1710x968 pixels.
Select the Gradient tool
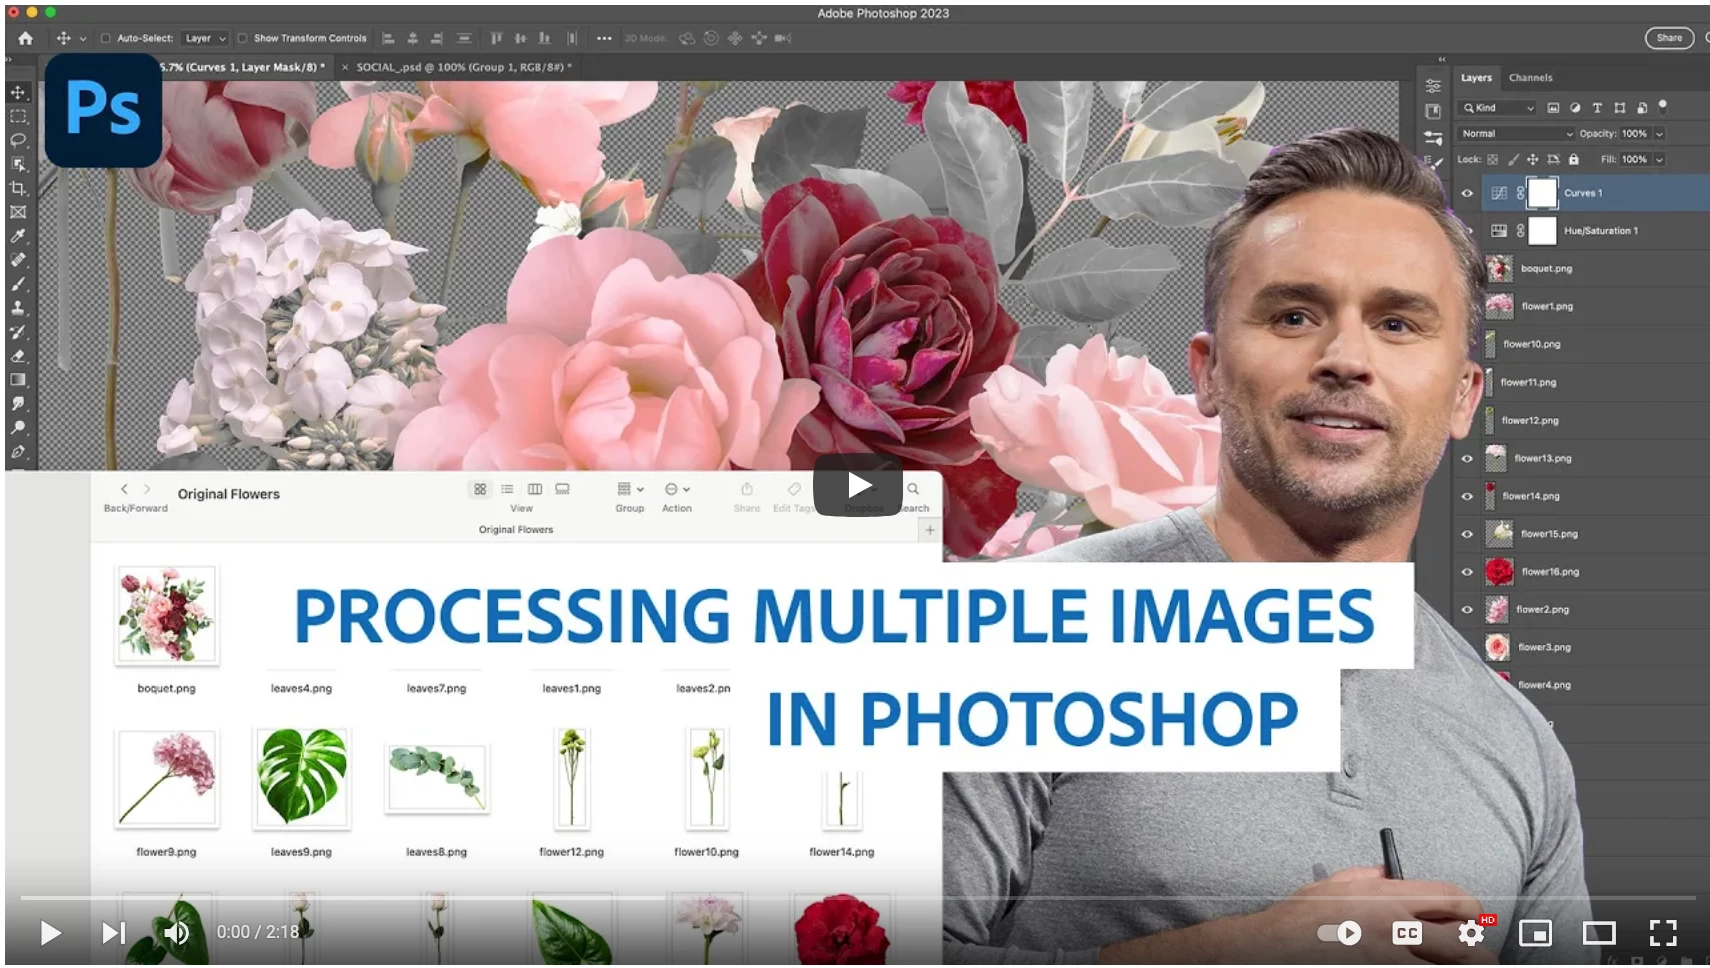[18, 380]
